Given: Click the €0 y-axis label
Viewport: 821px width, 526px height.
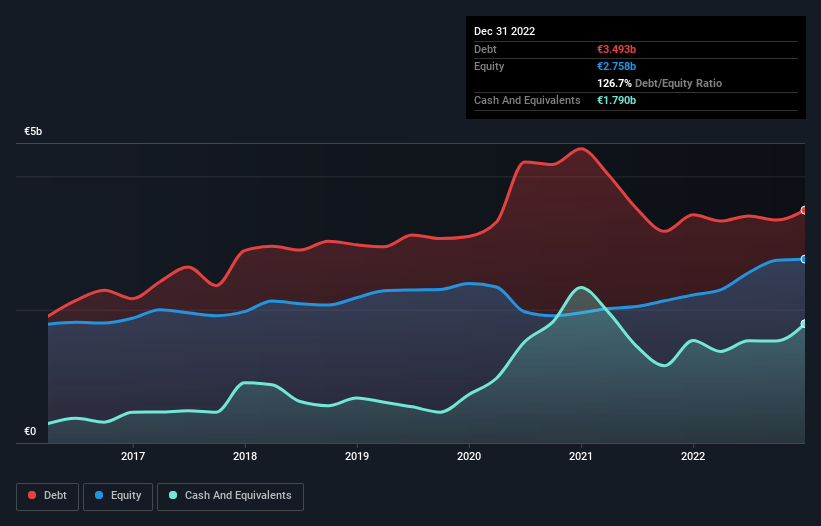Looking at the screenshot, I should 30,431.
